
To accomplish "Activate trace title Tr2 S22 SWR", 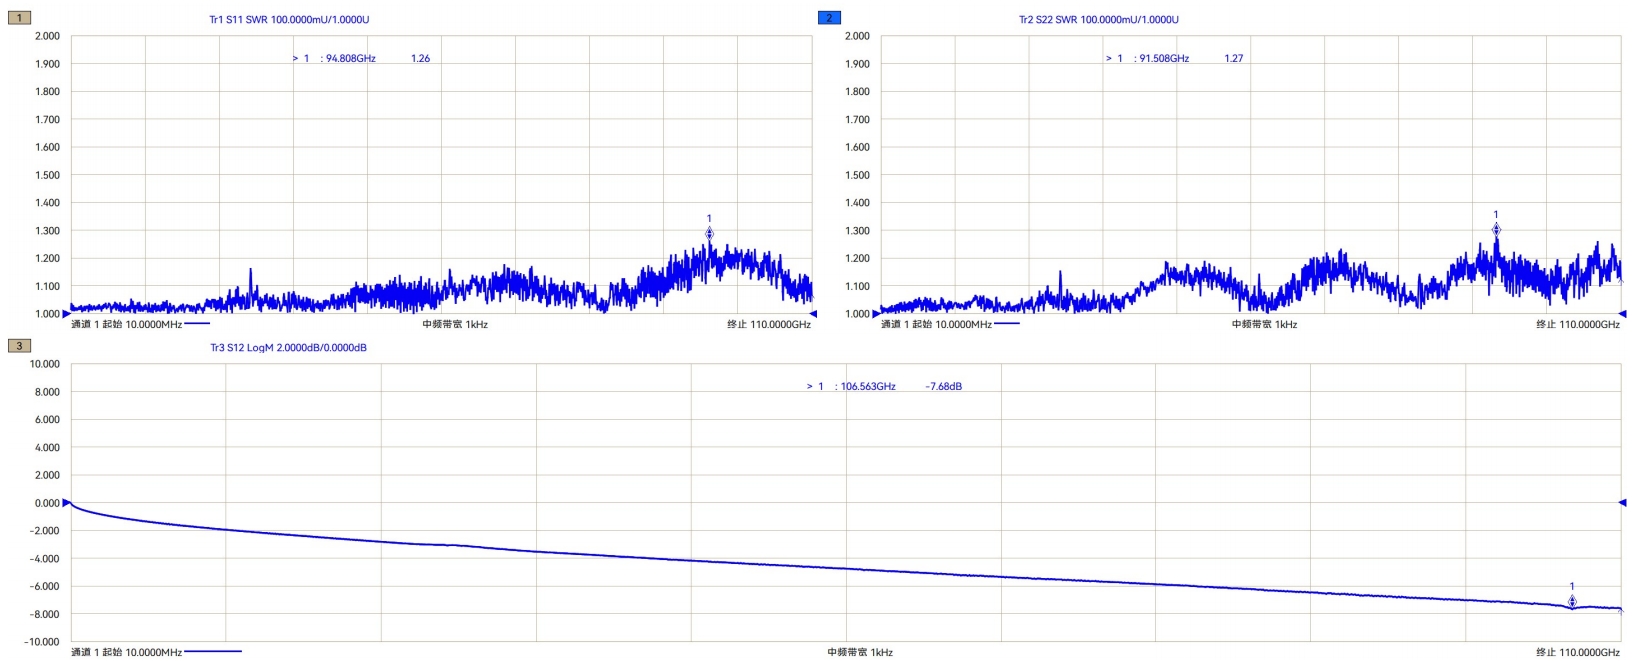I will [x=1099, y=19].
